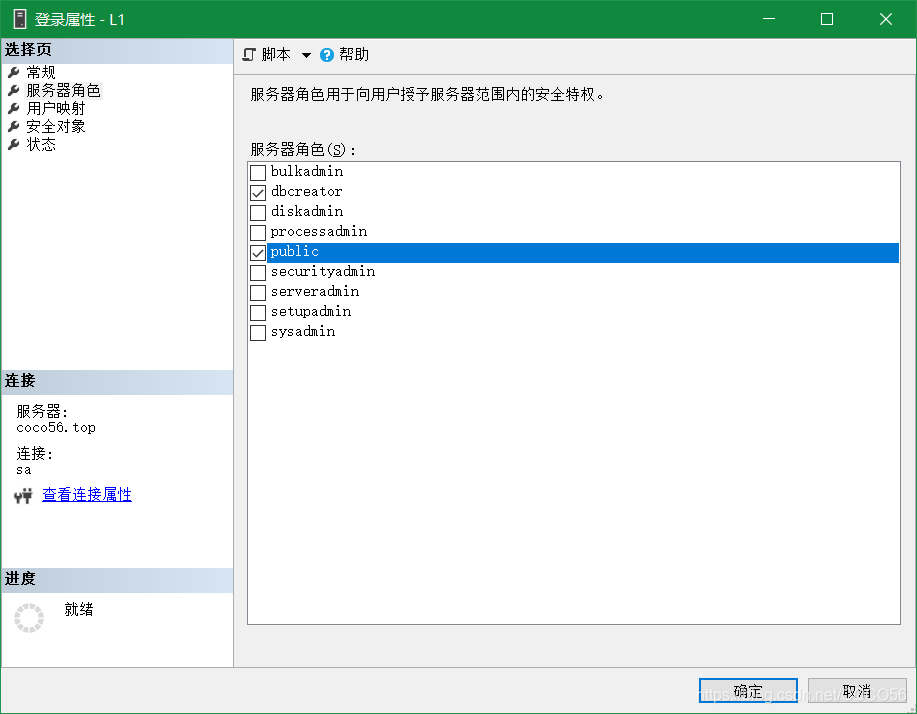Screen dimensions: 917x714
Task: Click the server name coco56.top
Action: (56, 428)
